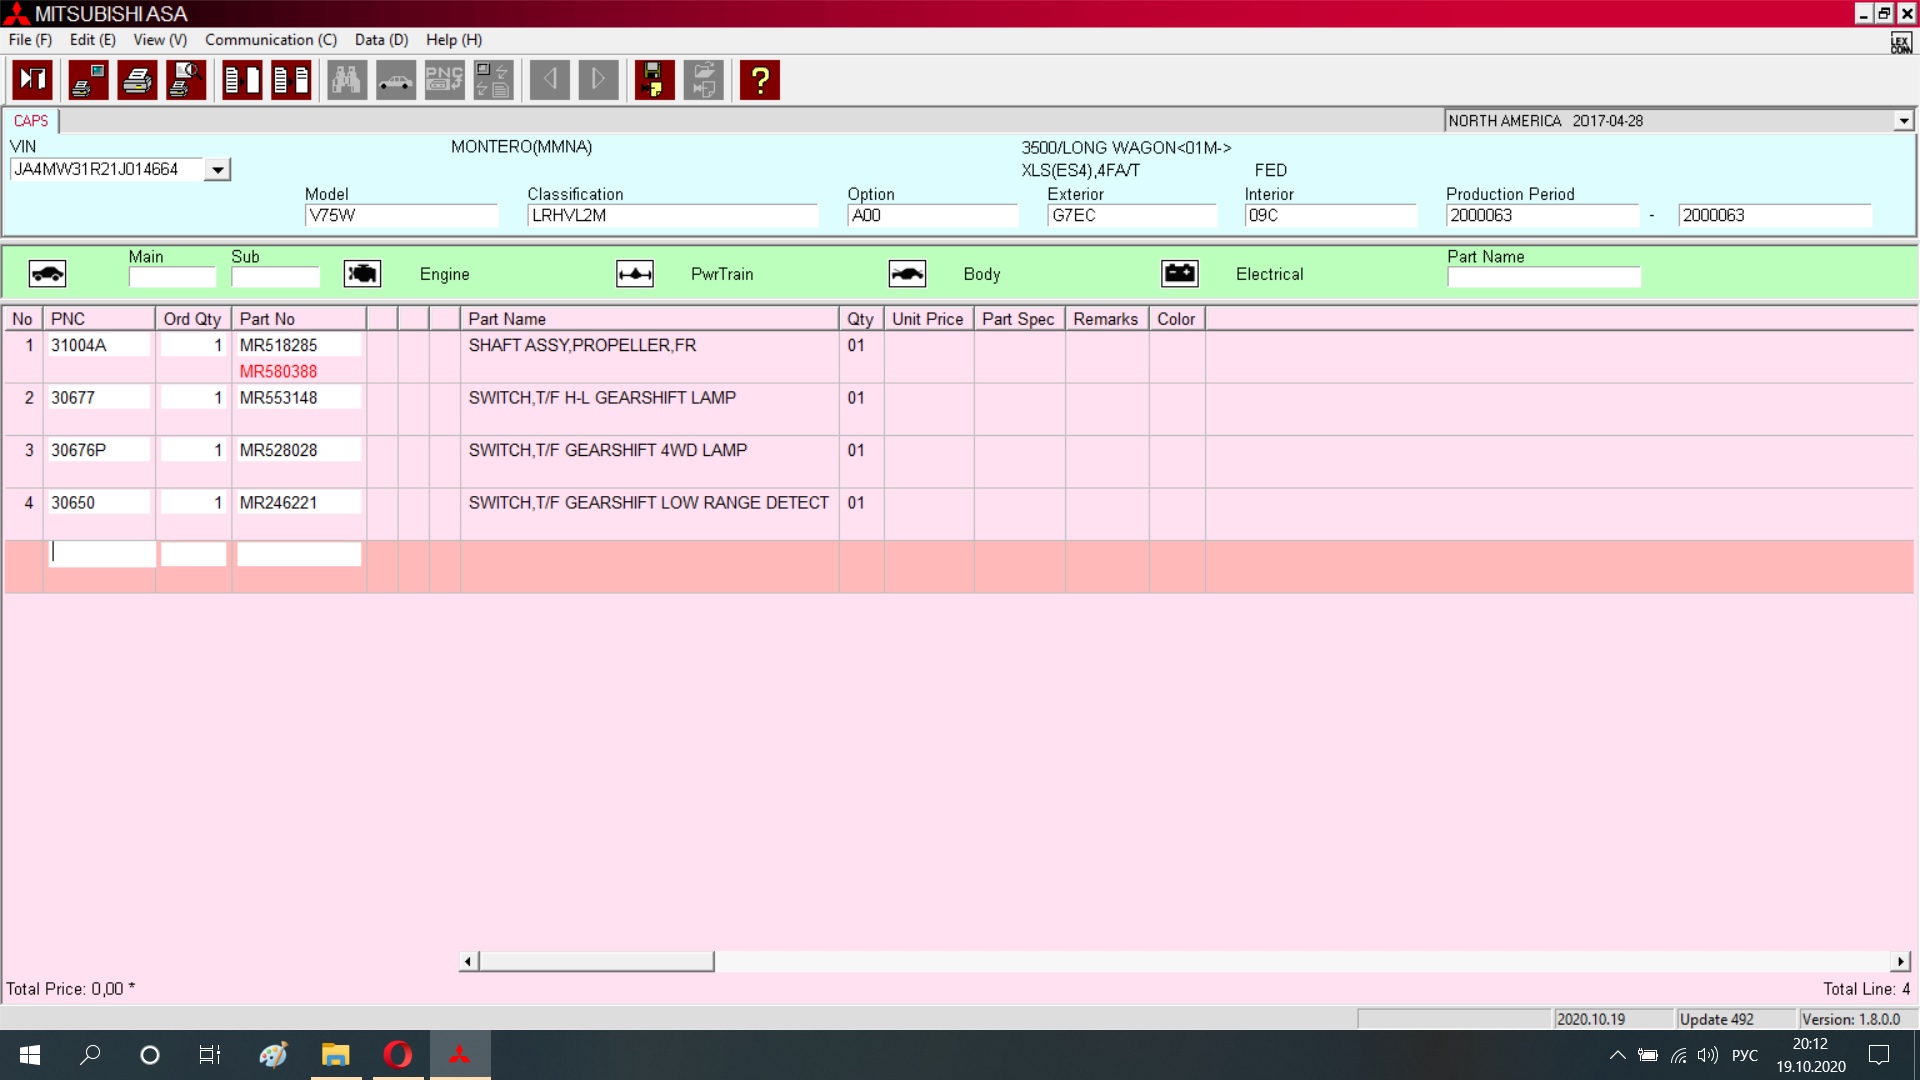Image resolution: width=1920 pixels, height=1080 pixels.
Task: Open the Communication (C) menu
Action: point(270,40)
